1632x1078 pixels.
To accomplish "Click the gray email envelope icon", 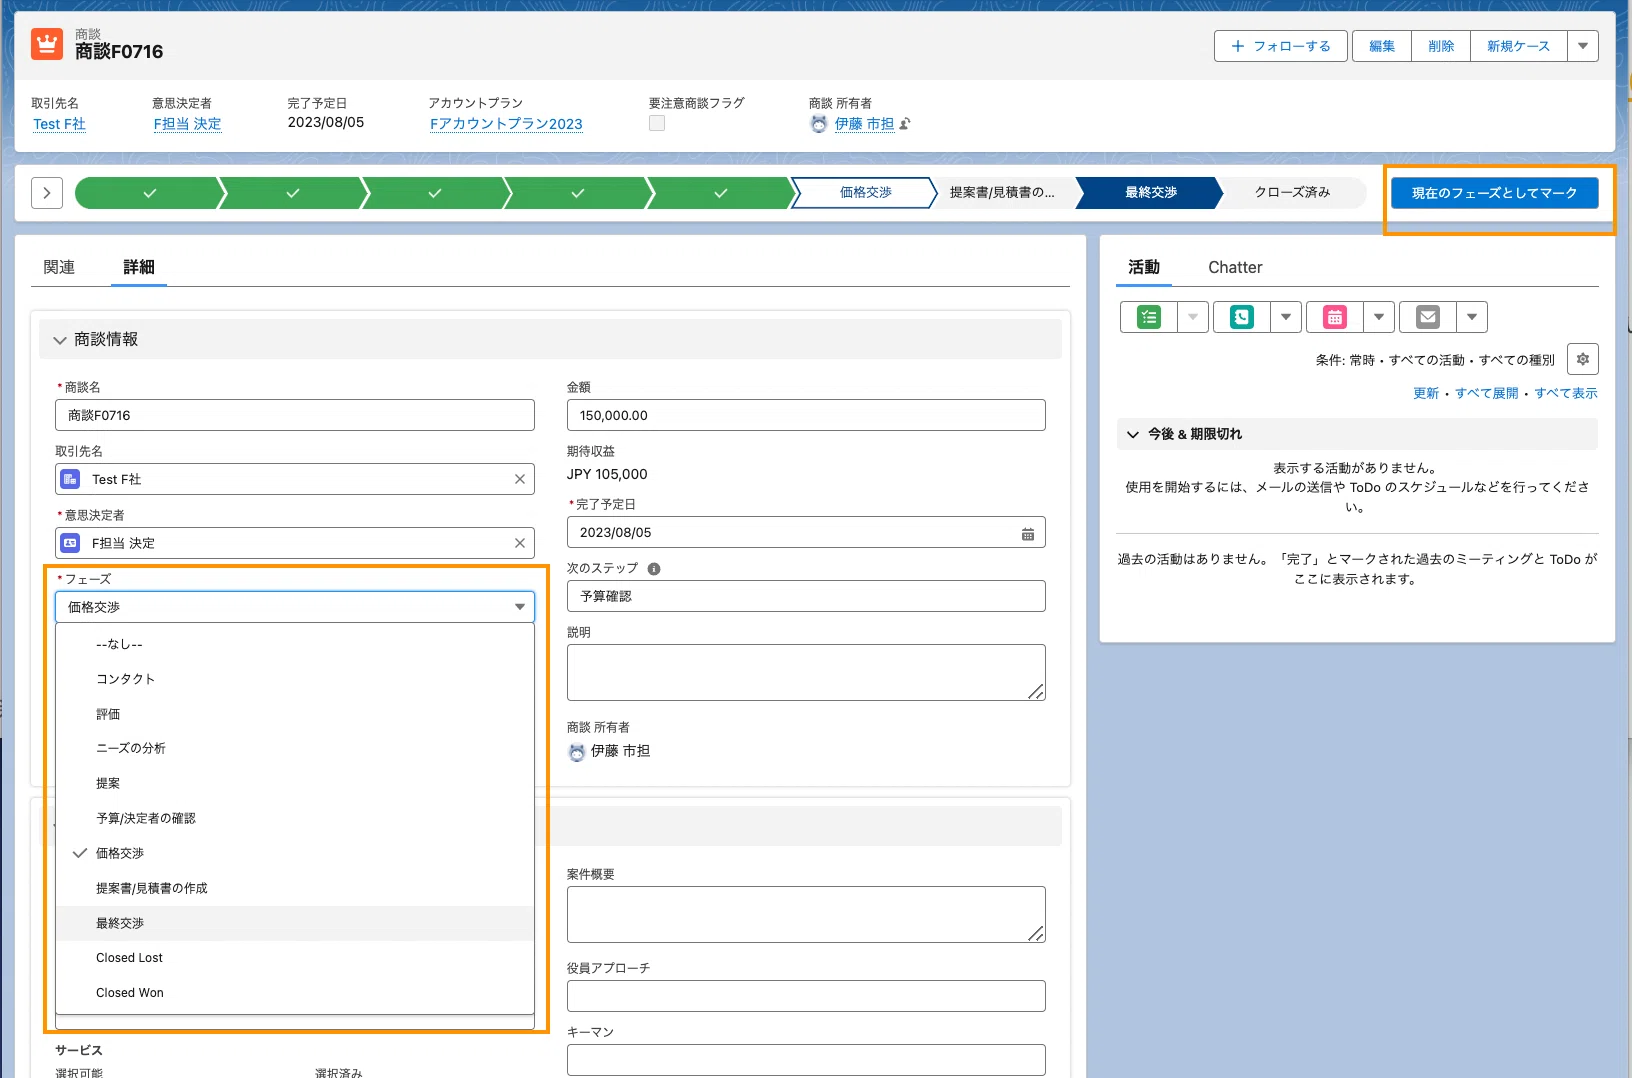I will [1428, 317].
